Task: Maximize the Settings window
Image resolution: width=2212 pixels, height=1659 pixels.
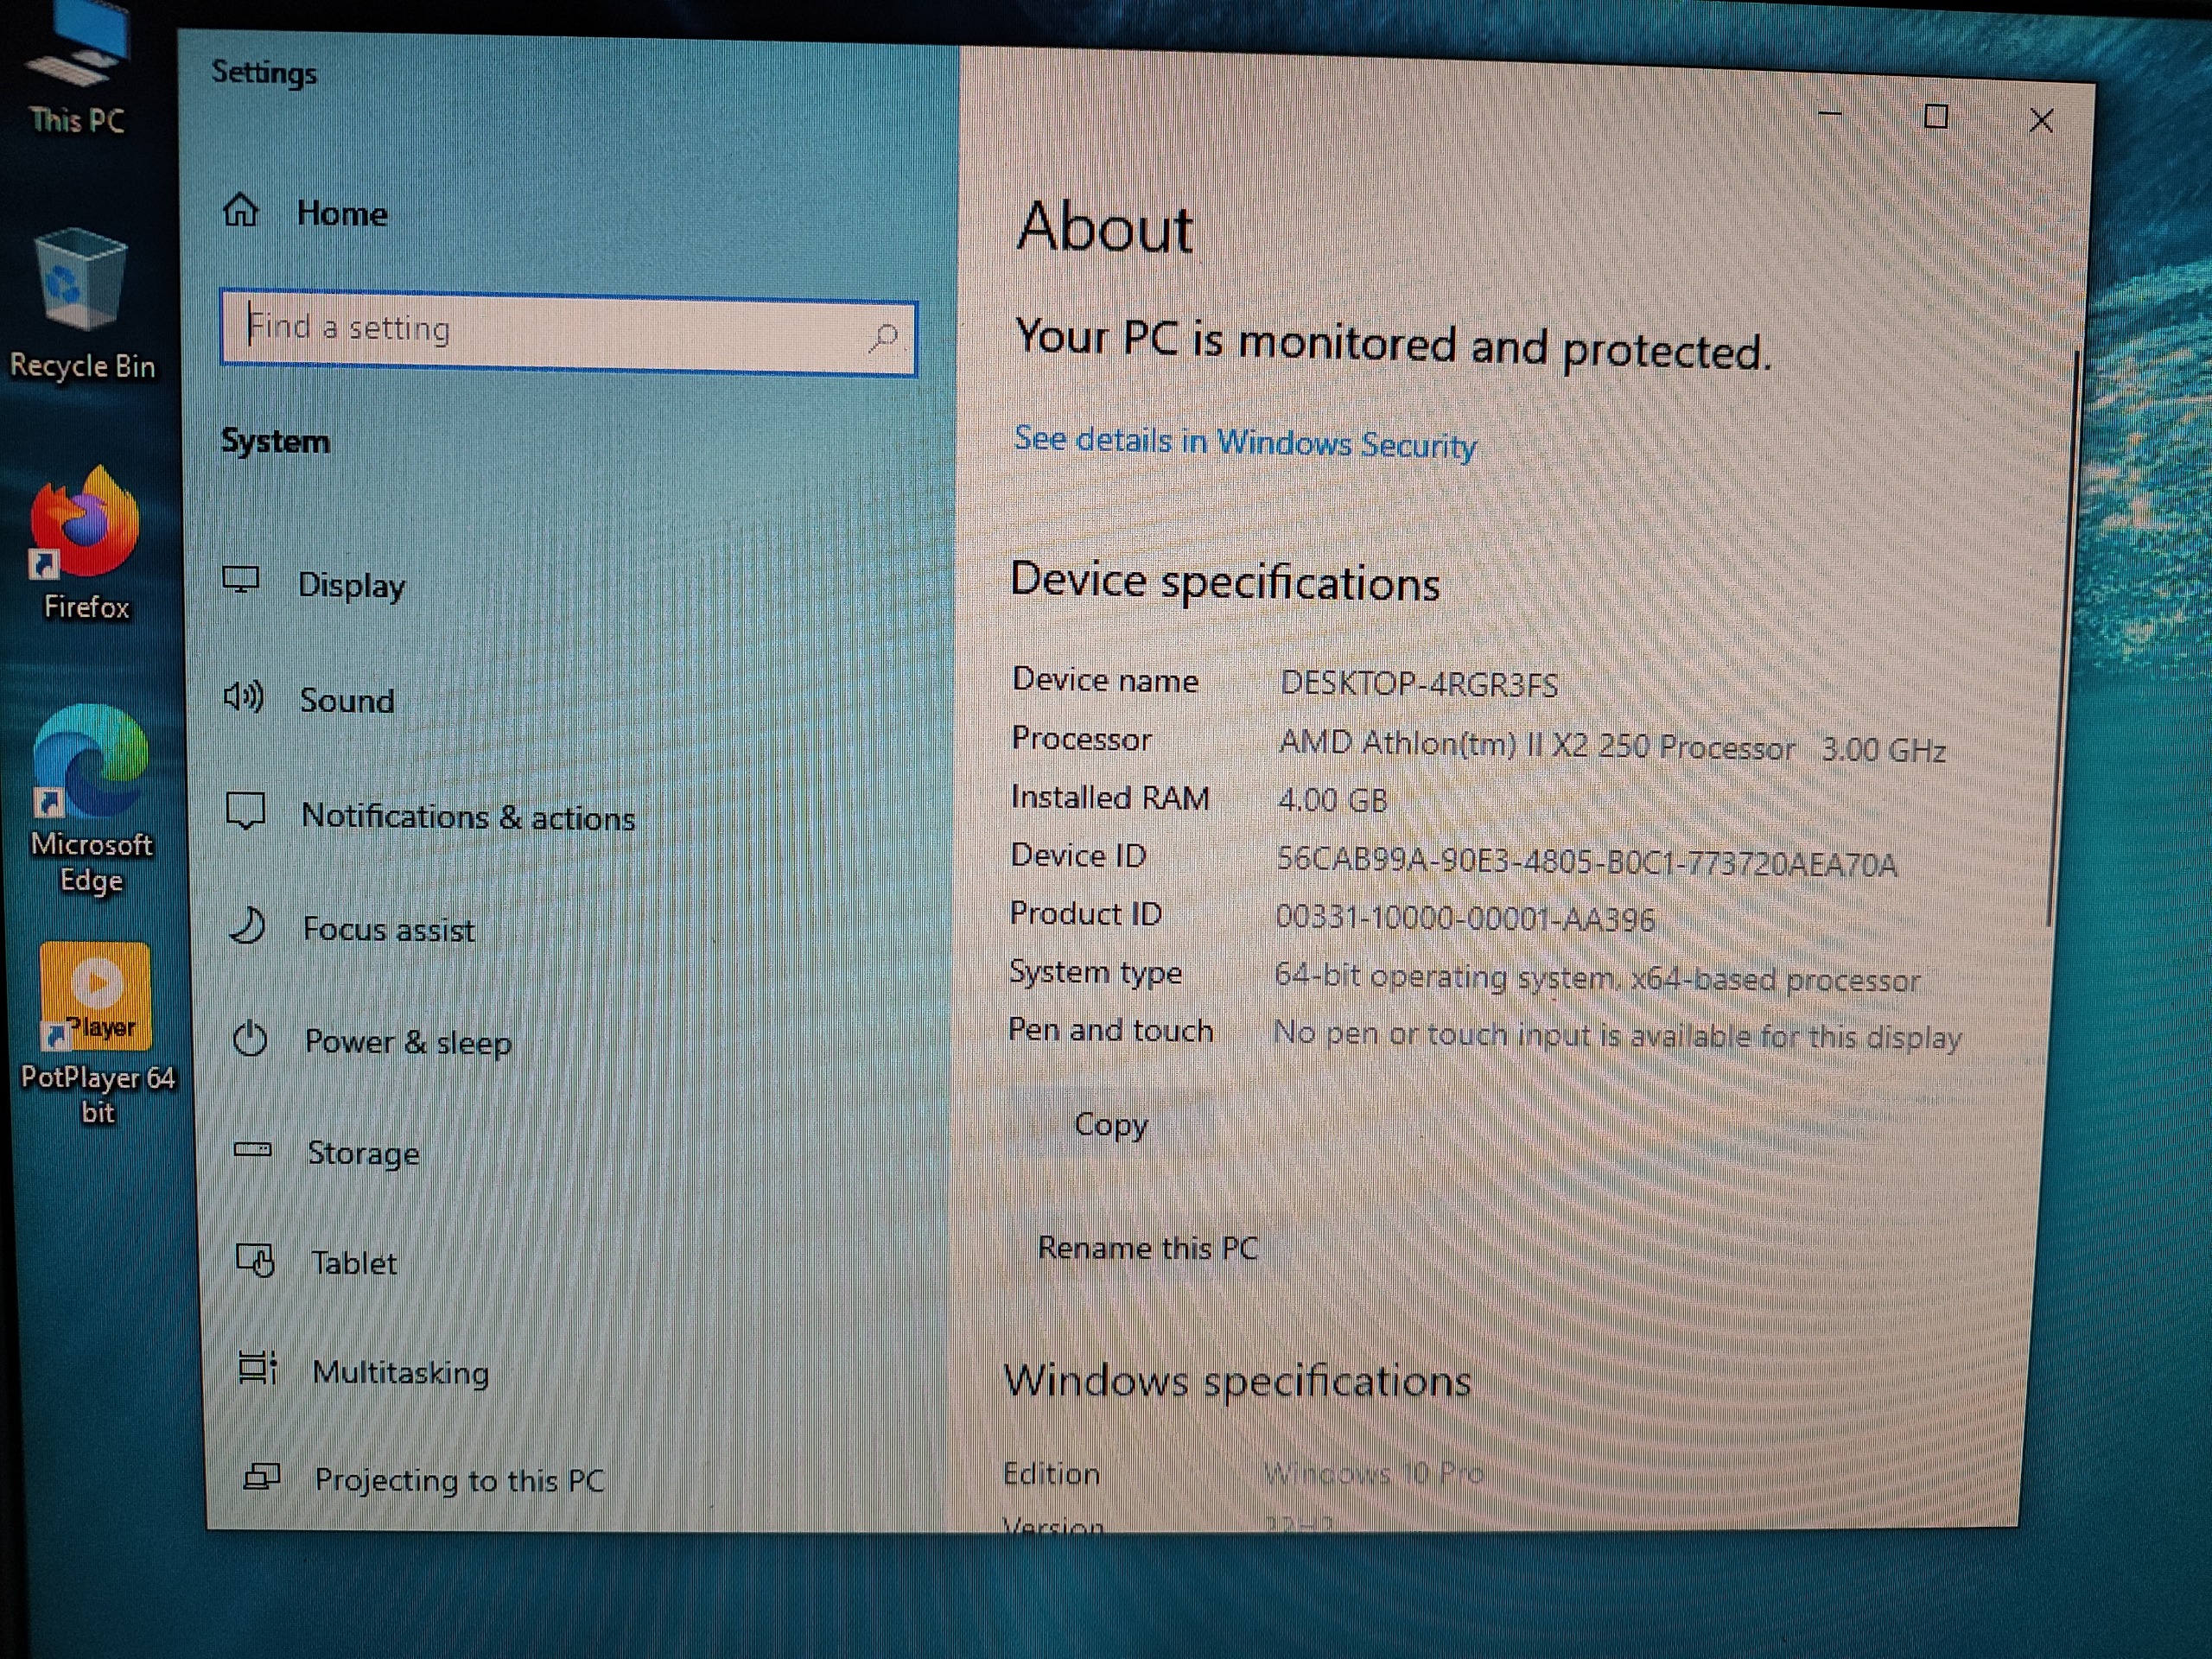Action: point(1936,117)
